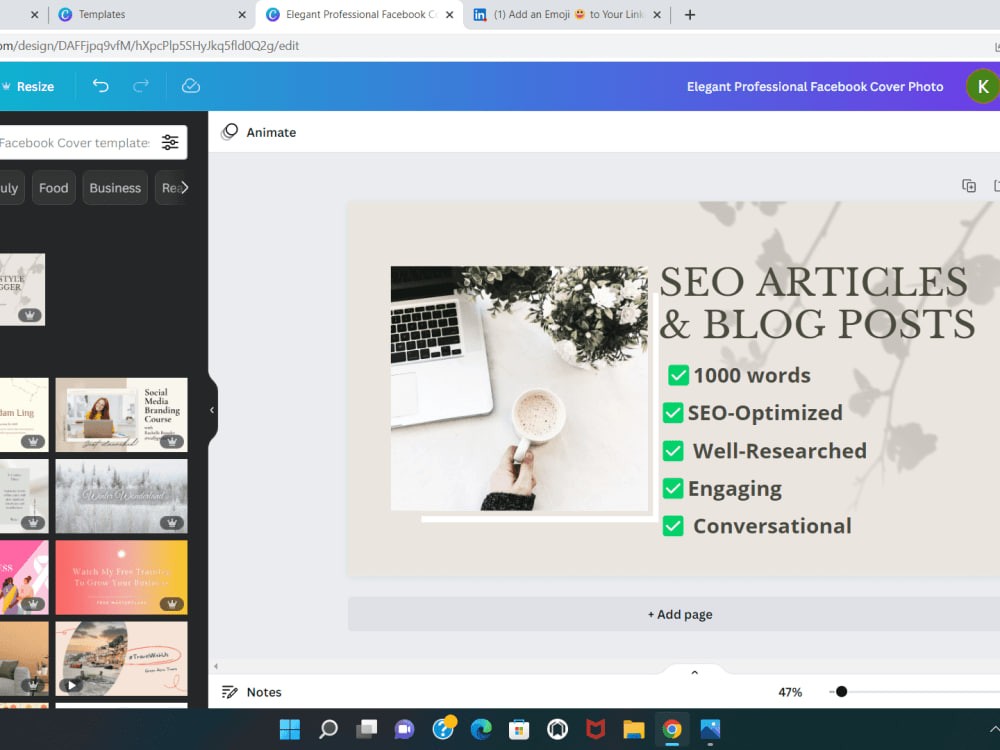The image size is (1000, 750).
Task: Click the Undo icon in the toolbar
Action: click(x=100, y=86)
